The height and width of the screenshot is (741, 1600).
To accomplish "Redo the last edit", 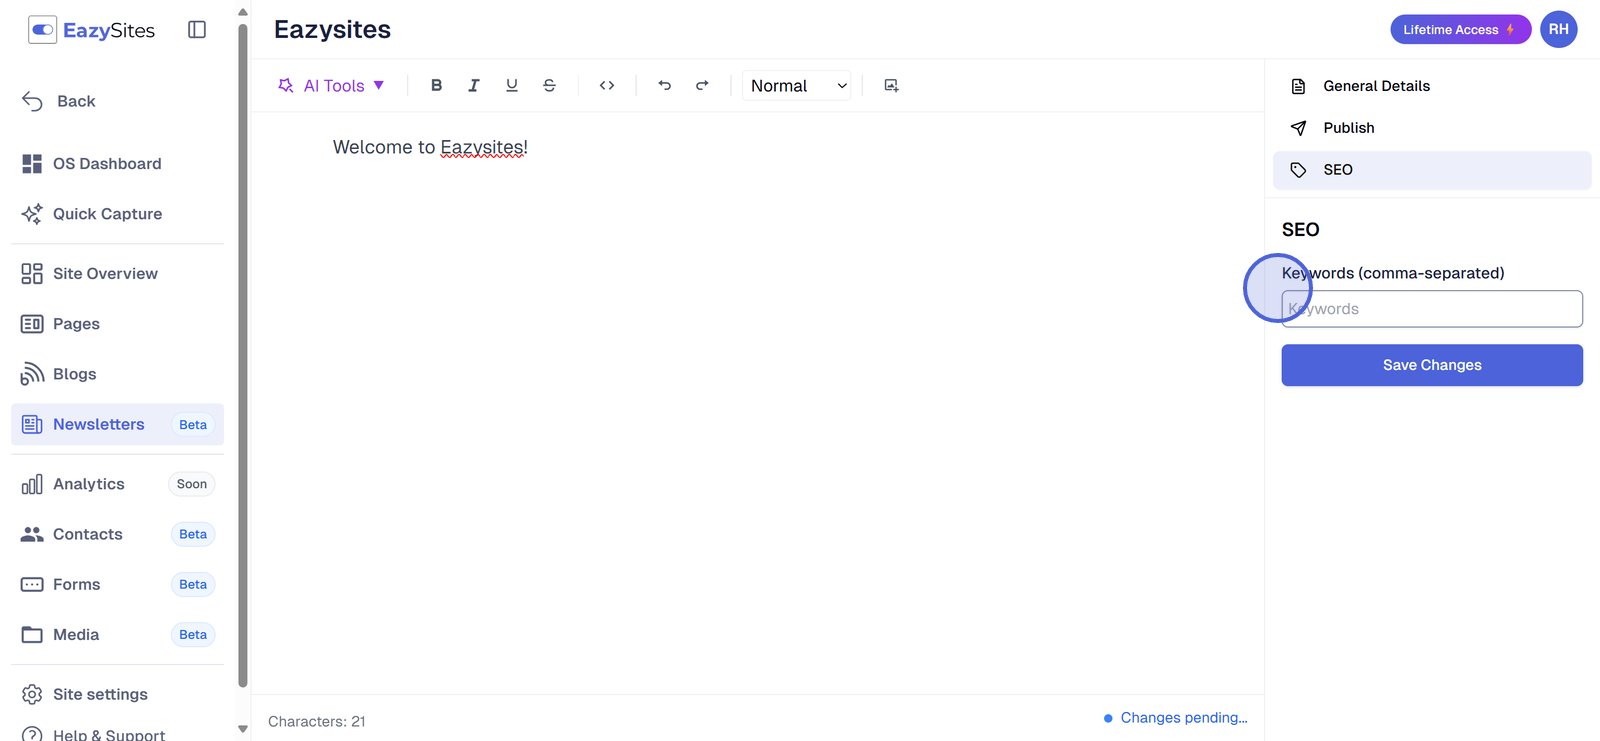I will point(702,86).
